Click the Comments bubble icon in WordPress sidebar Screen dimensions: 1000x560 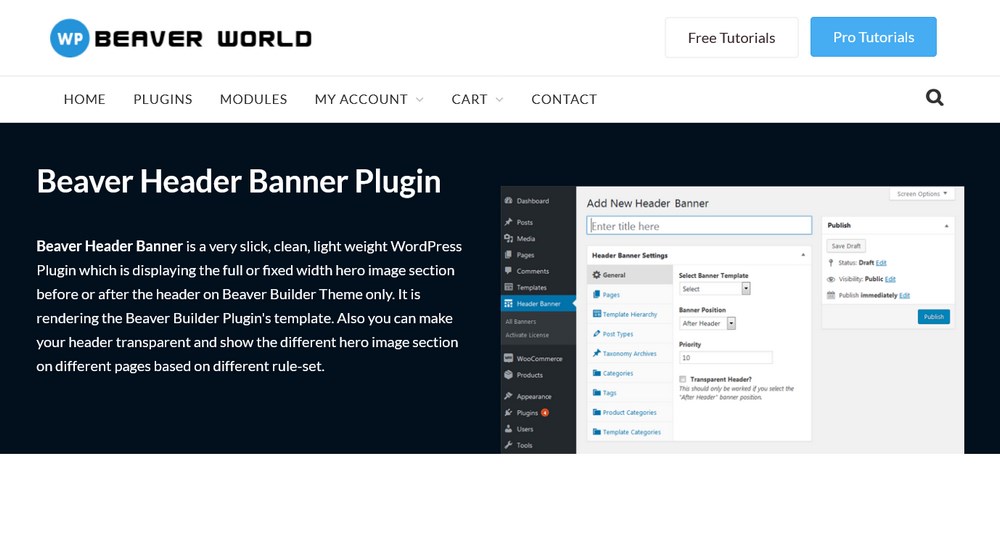click(508, 271)
